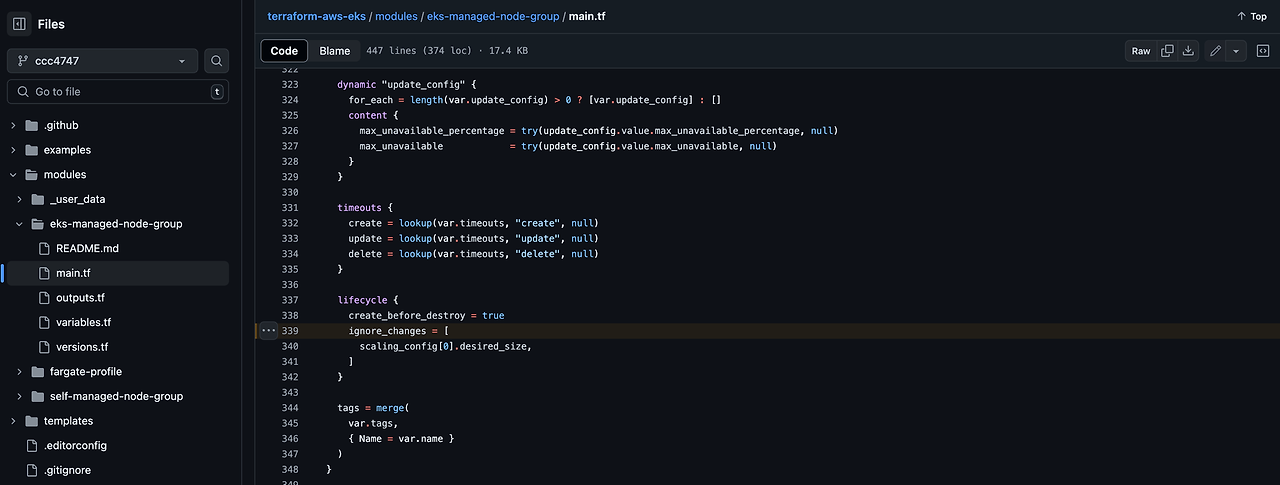Go to eks-managed-node-group breadcrumb link
Viewport: 1280px width, 485px height.
(x=493, y=16)
